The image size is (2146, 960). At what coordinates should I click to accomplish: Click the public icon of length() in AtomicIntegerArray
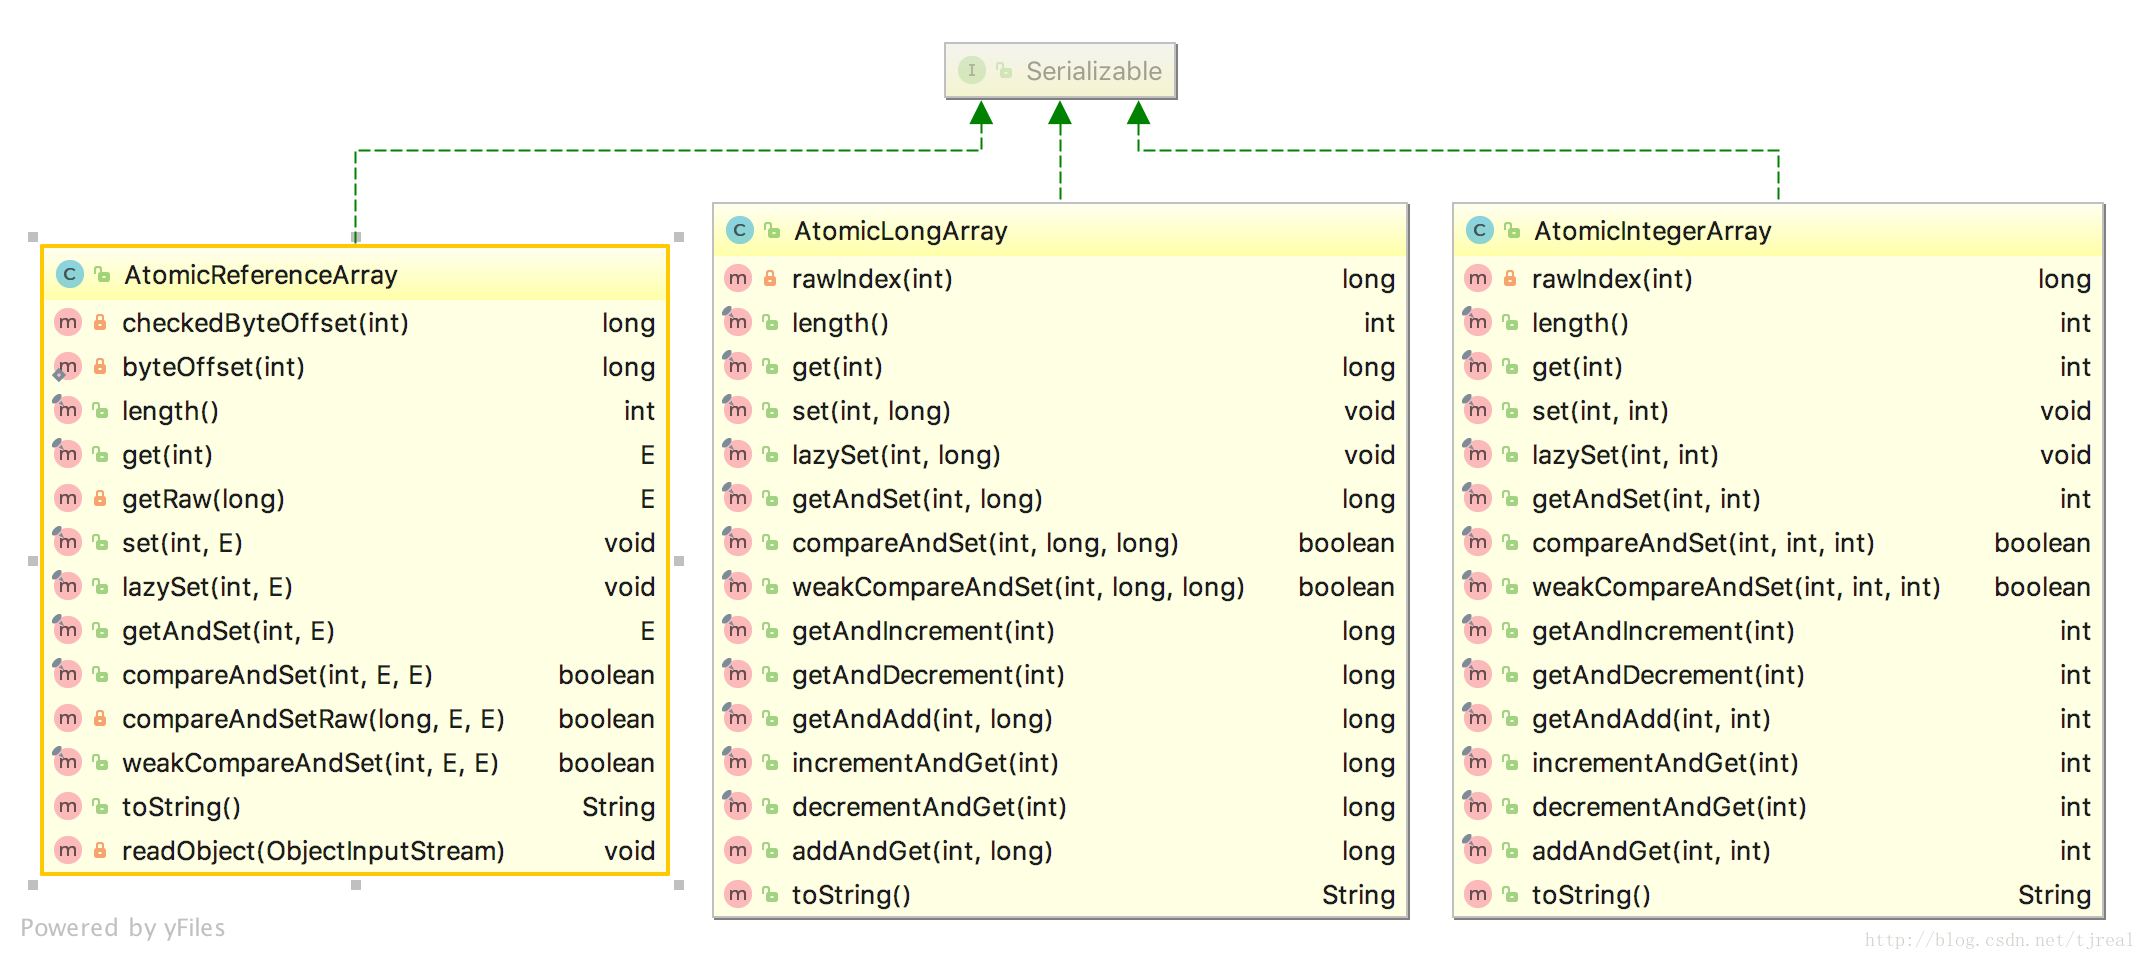(x=1510, y=323)
